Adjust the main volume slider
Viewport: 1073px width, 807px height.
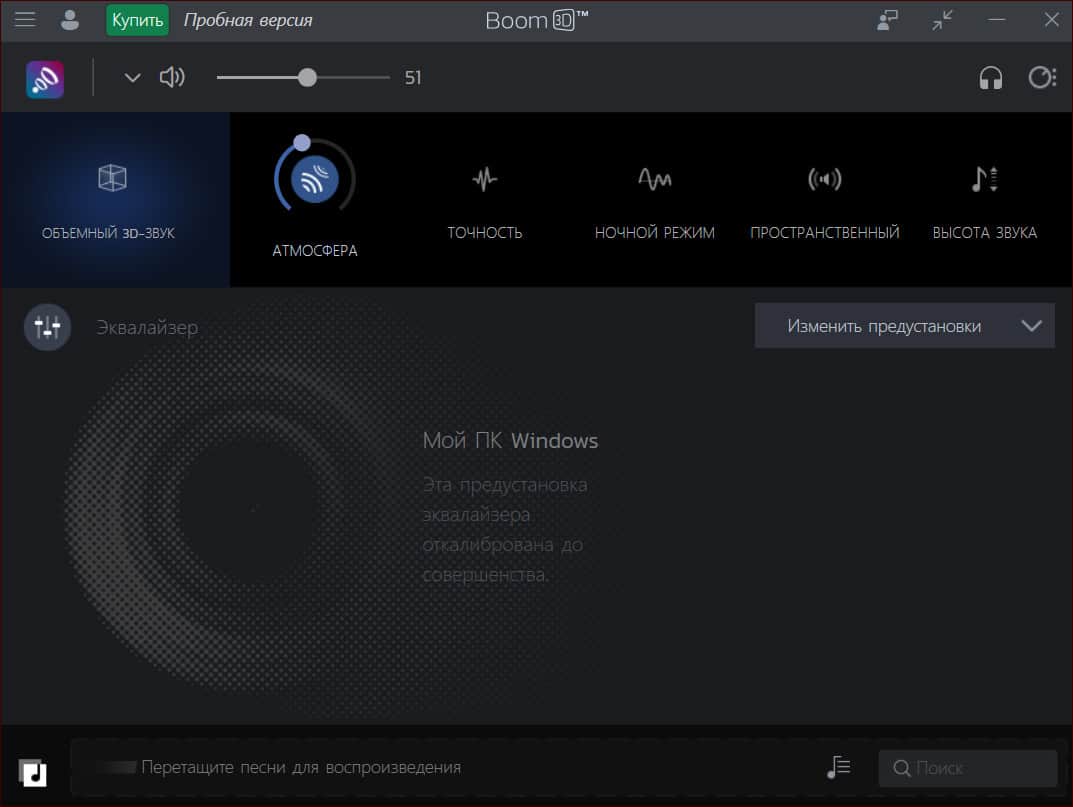pyautogui.click(x=303, y=77)
